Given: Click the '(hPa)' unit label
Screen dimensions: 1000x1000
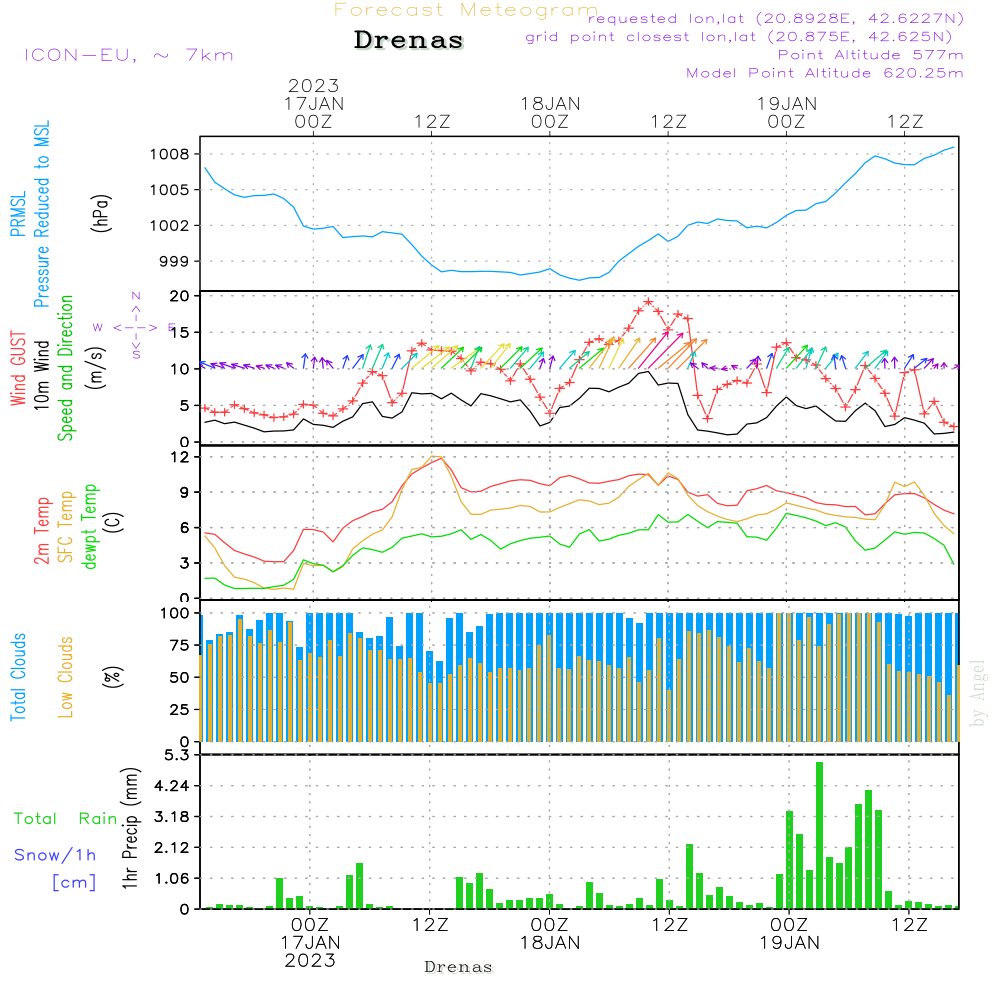Looking at the screenshot, I should pos(101,213).
